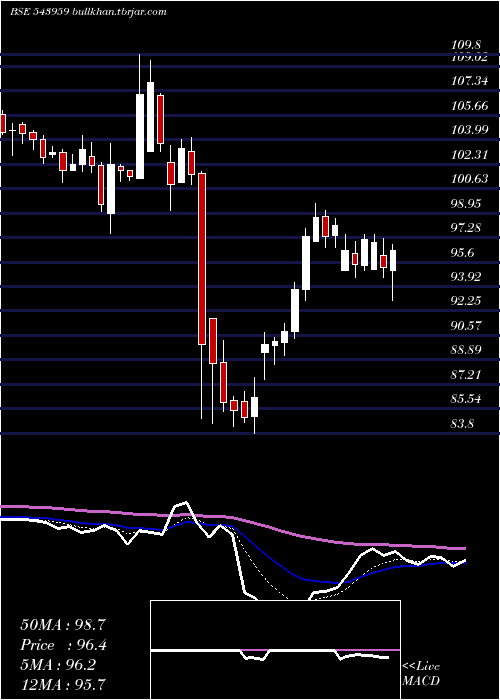Select the 107.34 price axis label
This screenshot has width=500, height=700.
point(469,81)
